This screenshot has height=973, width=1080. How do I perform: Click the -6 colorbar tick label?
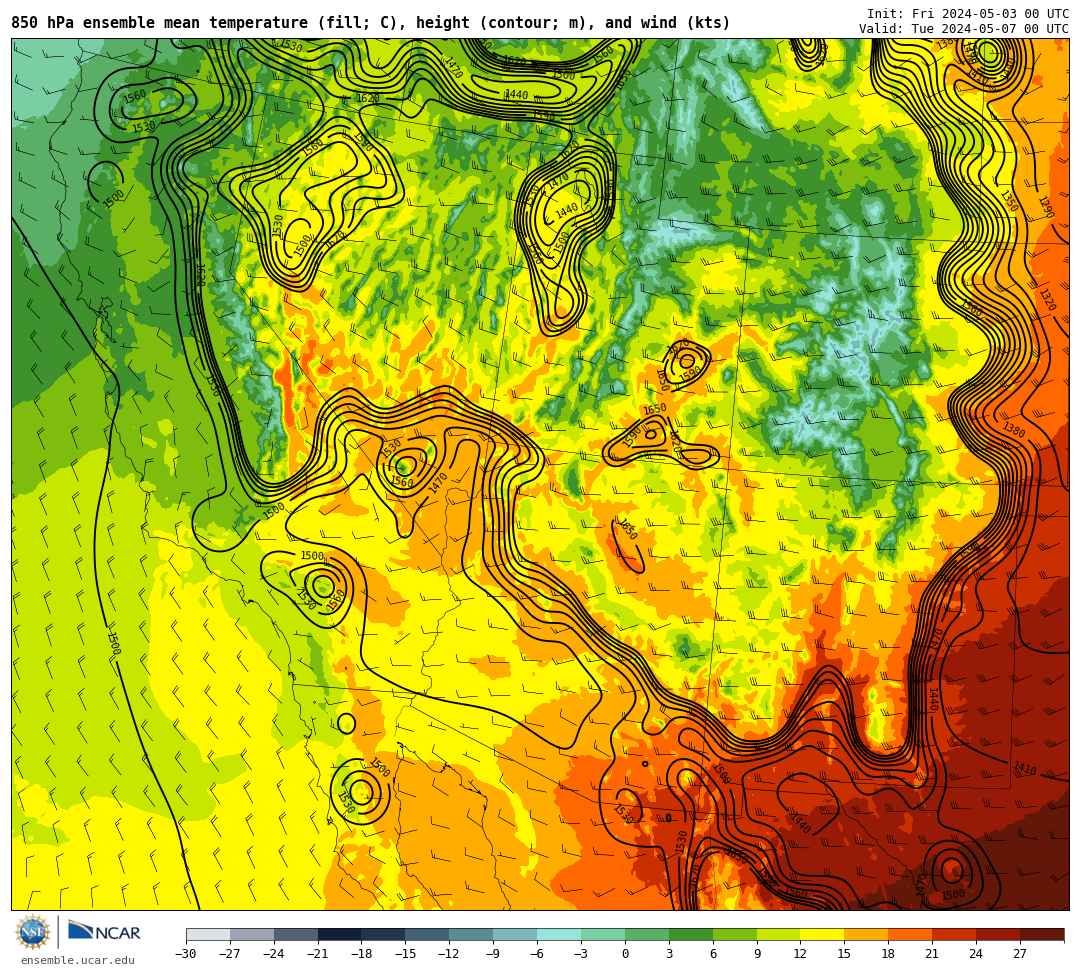(537, 954)
